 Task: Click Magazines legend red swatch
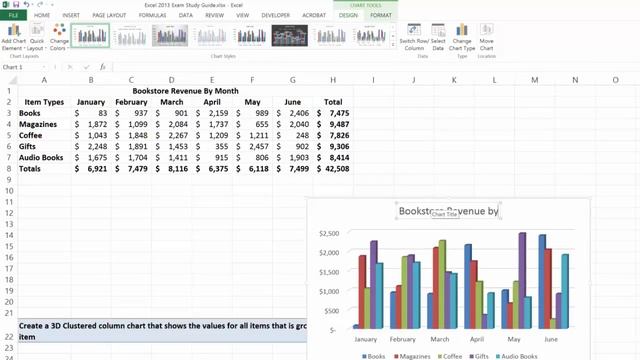(396, 356)
